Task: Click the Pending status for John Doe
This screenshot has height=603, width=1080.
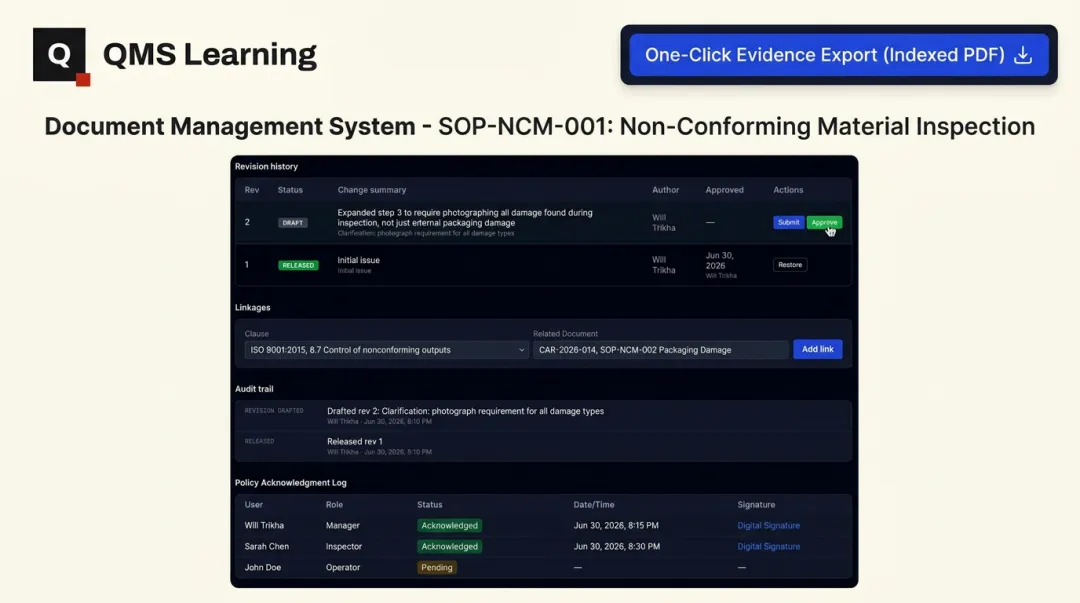Action: 437,568
